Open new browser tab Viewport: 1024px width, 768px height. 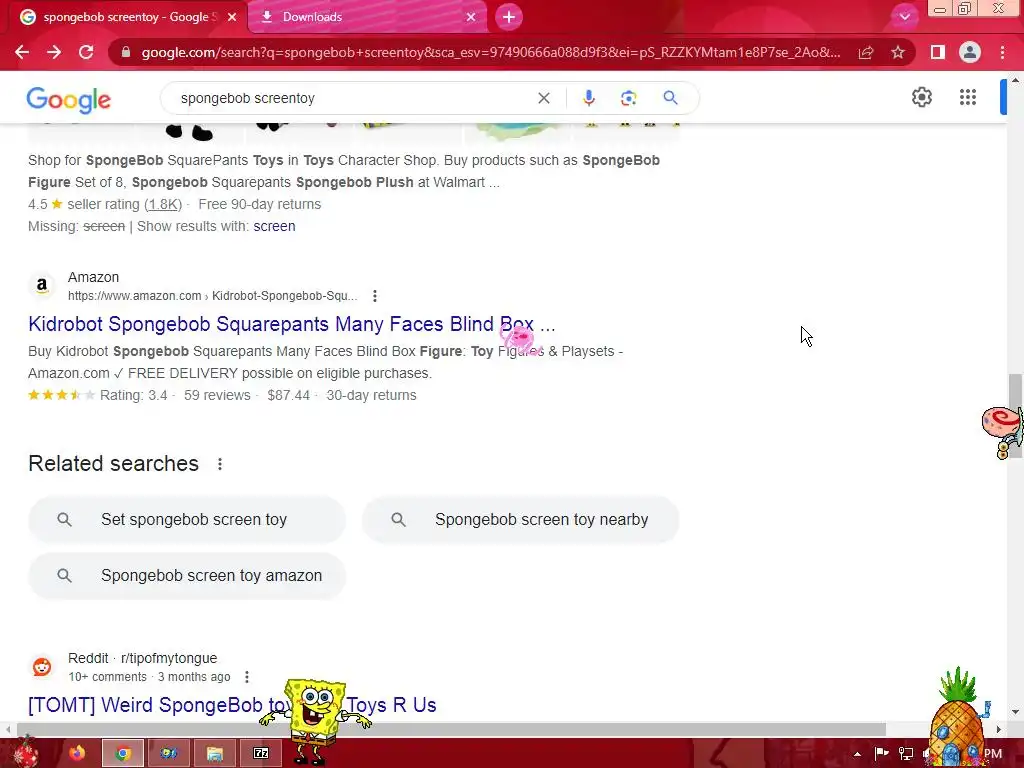tap(509, 17)
